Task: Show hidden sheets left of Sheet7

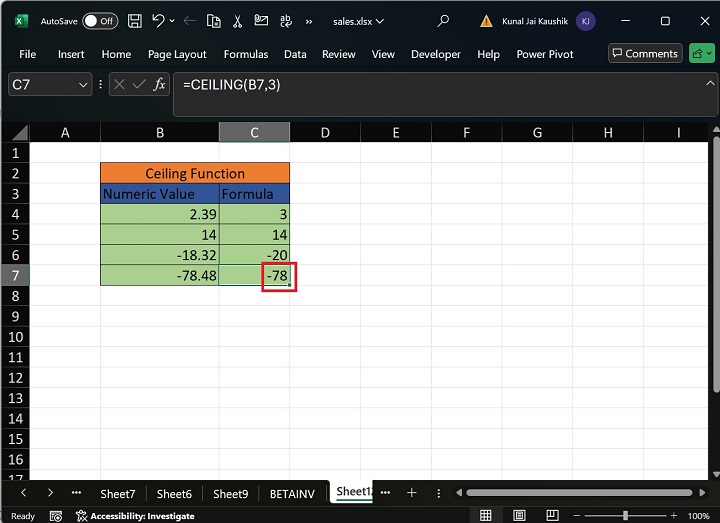Action: pos(76,493)
